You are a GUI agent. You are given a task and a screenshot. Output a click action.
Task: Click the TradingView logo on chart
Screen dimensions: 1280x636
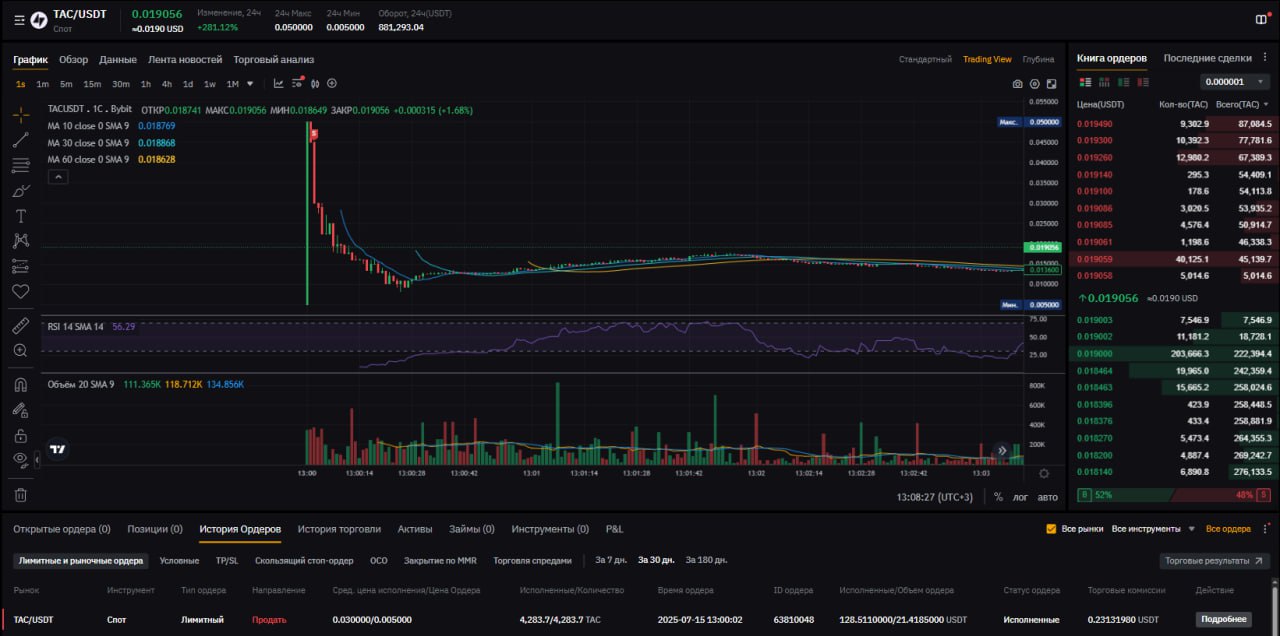coord(58,450)
